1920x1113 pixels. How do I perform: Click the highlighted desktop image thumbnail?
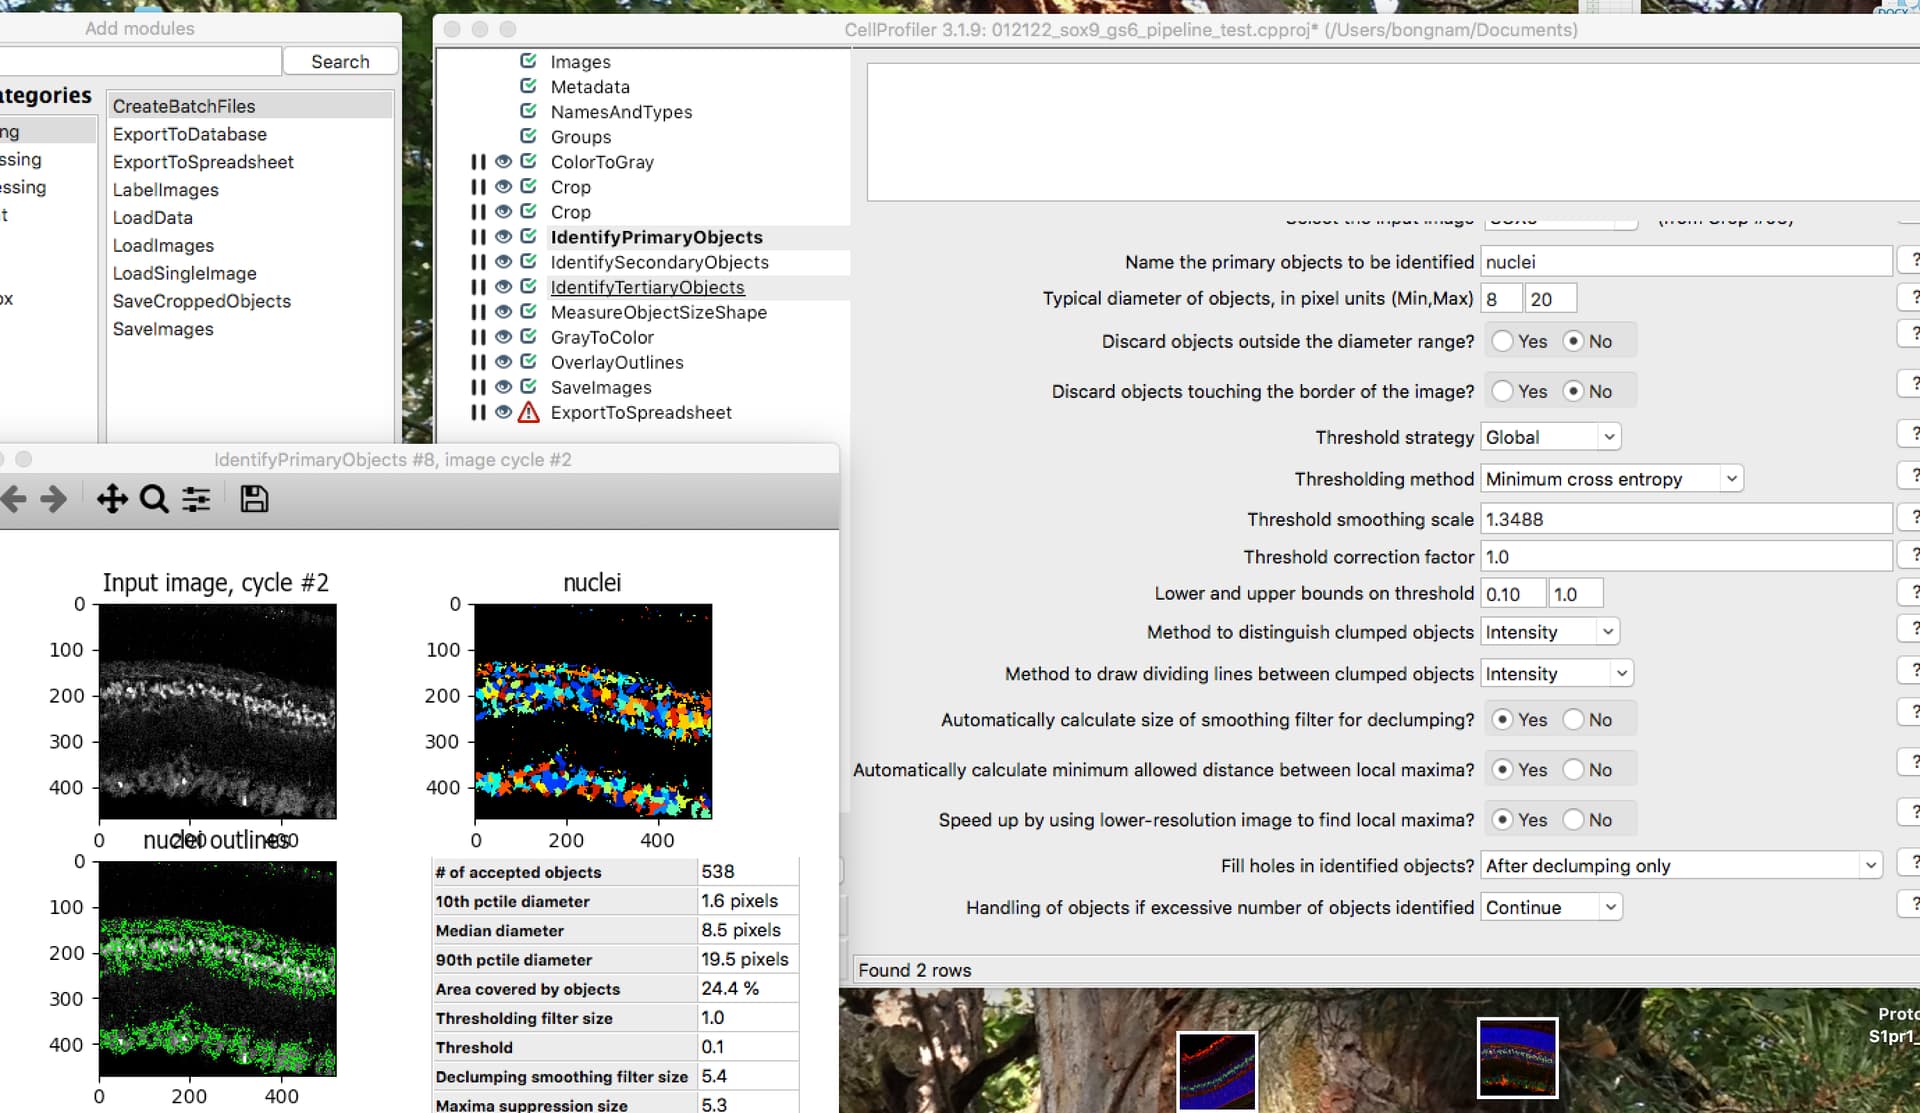click(x=1517, y=1057)
